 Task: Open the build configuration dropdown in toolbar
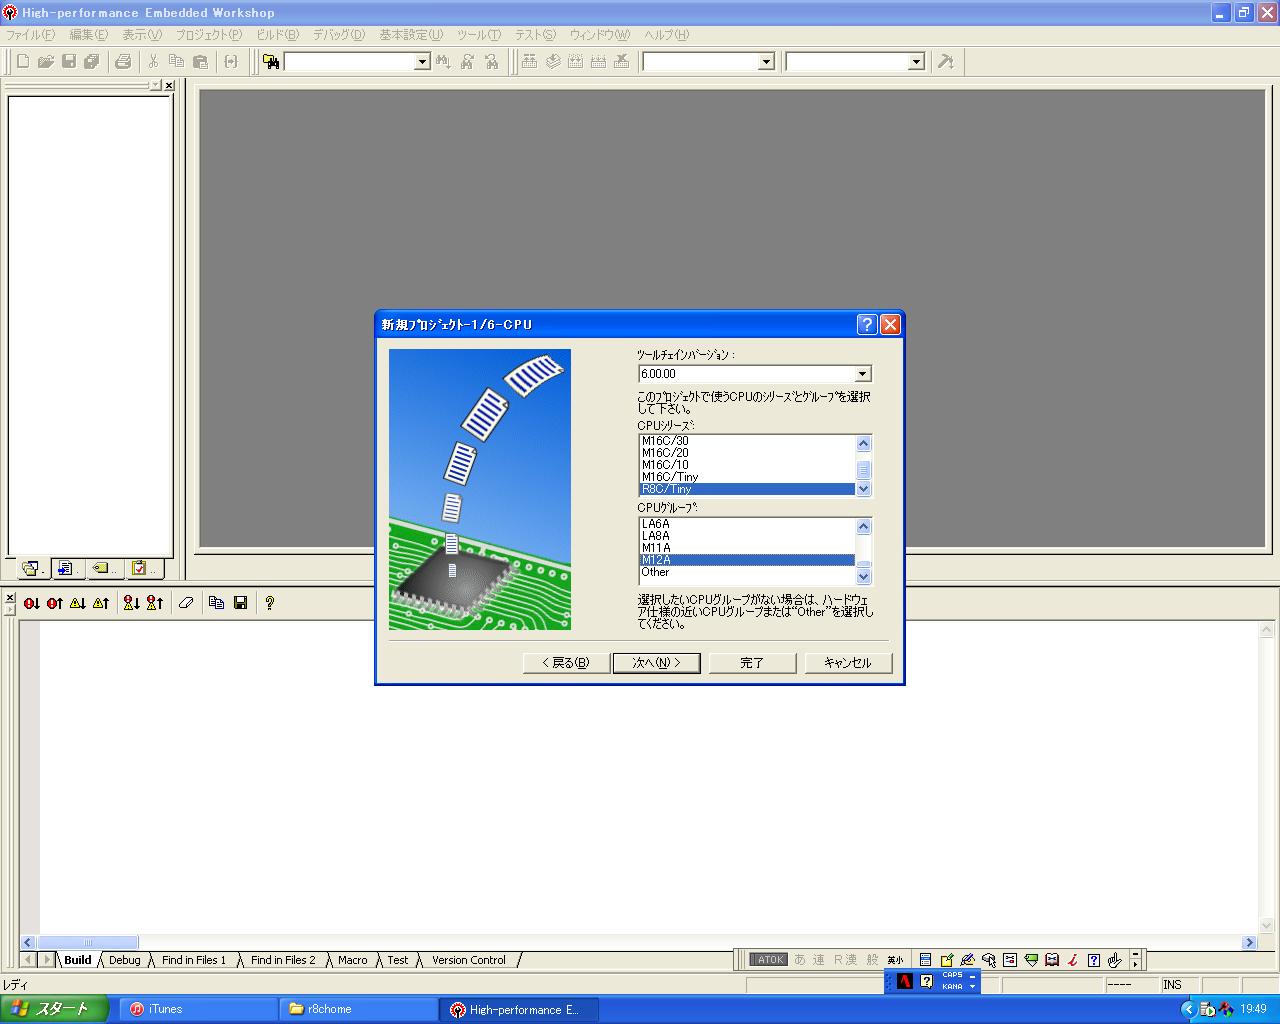pyautogui.click(x=766, y=62)
